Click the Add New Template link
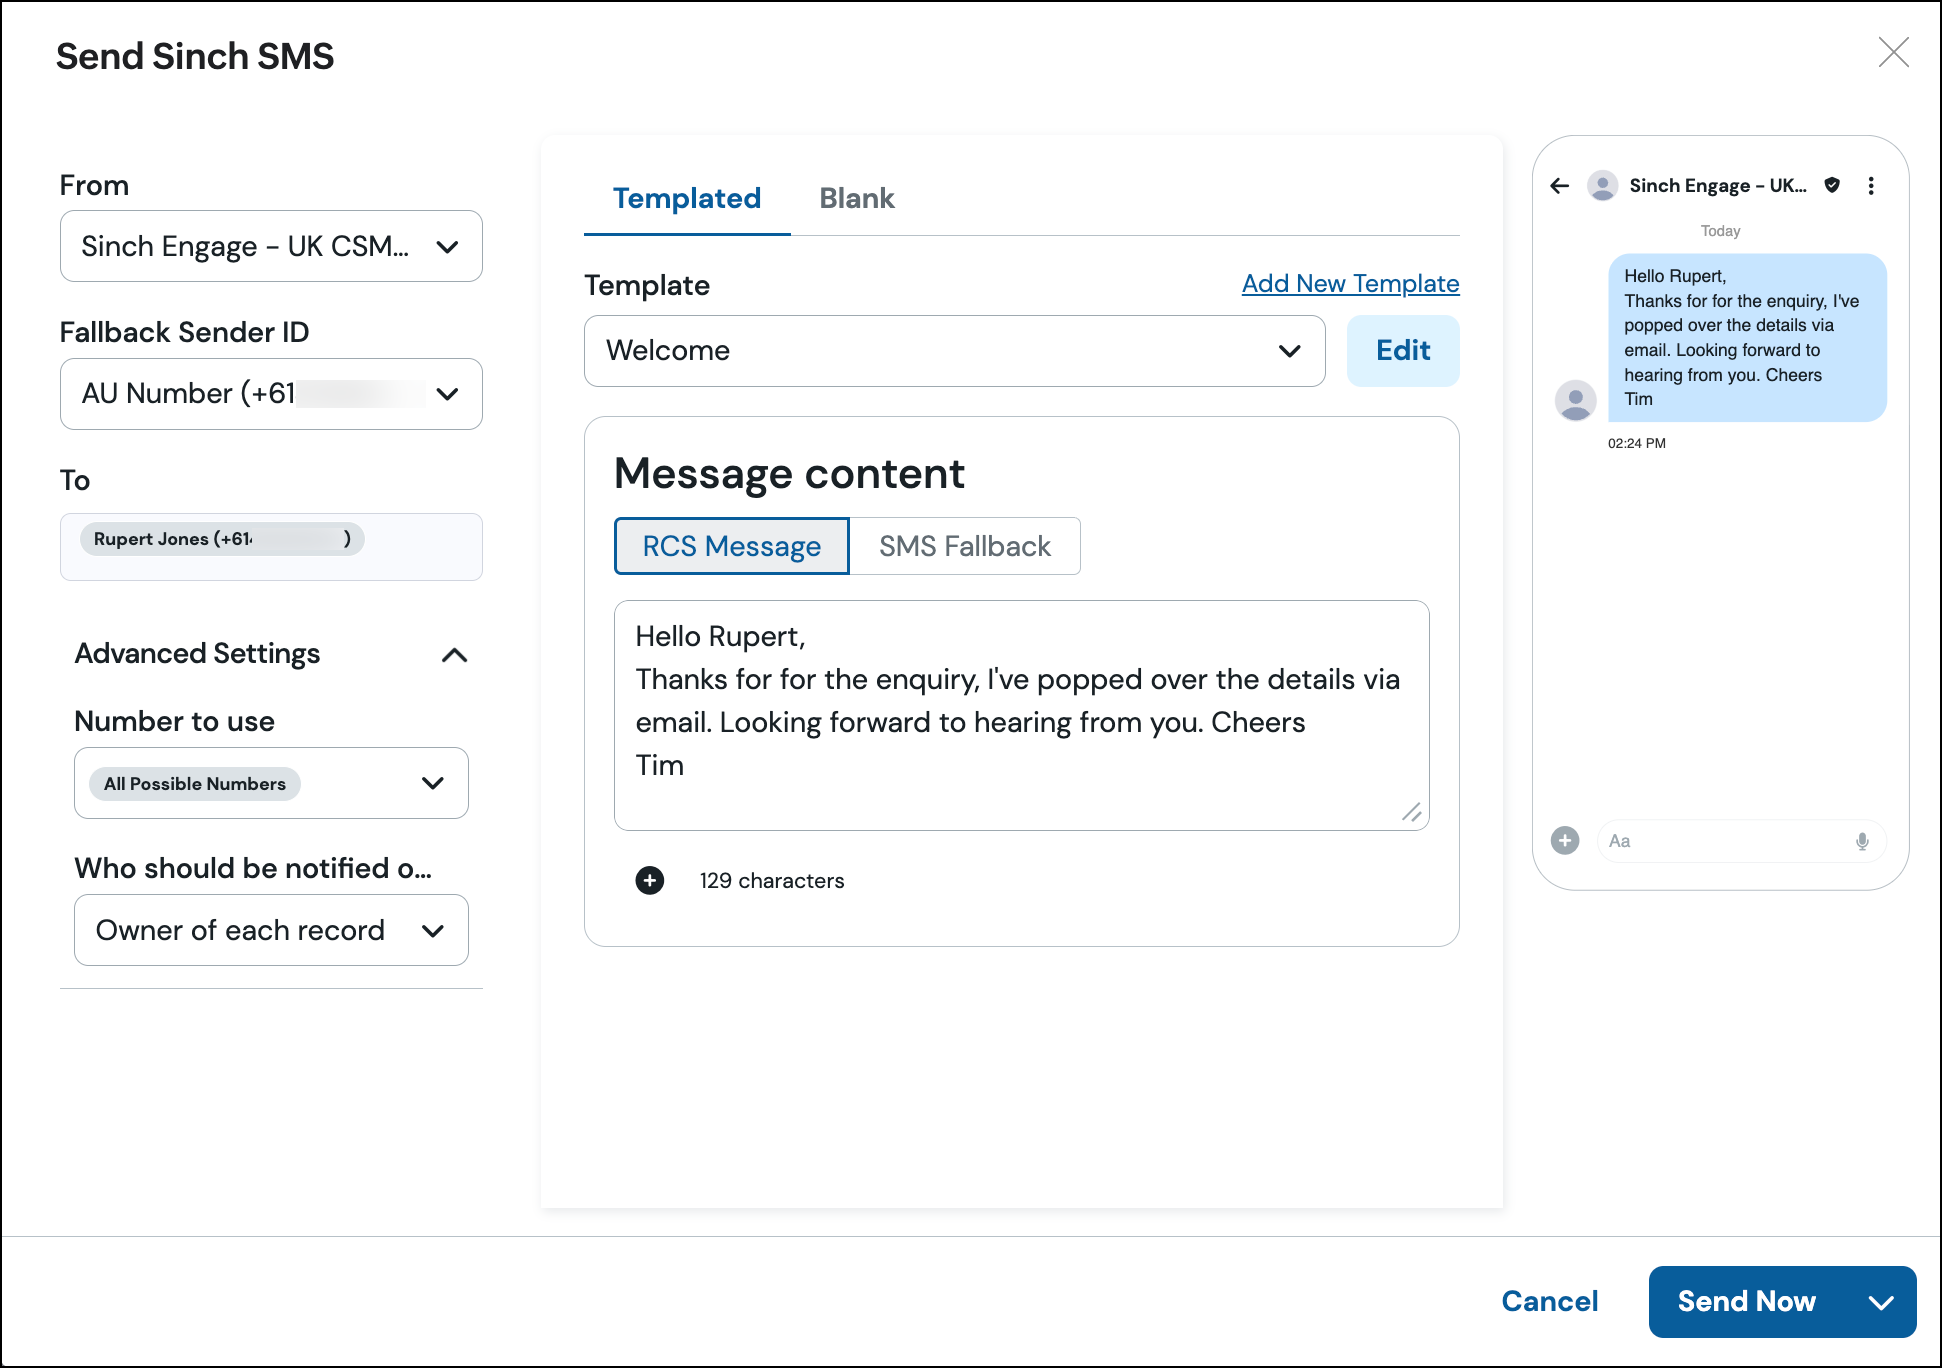 coord(1351,284)
